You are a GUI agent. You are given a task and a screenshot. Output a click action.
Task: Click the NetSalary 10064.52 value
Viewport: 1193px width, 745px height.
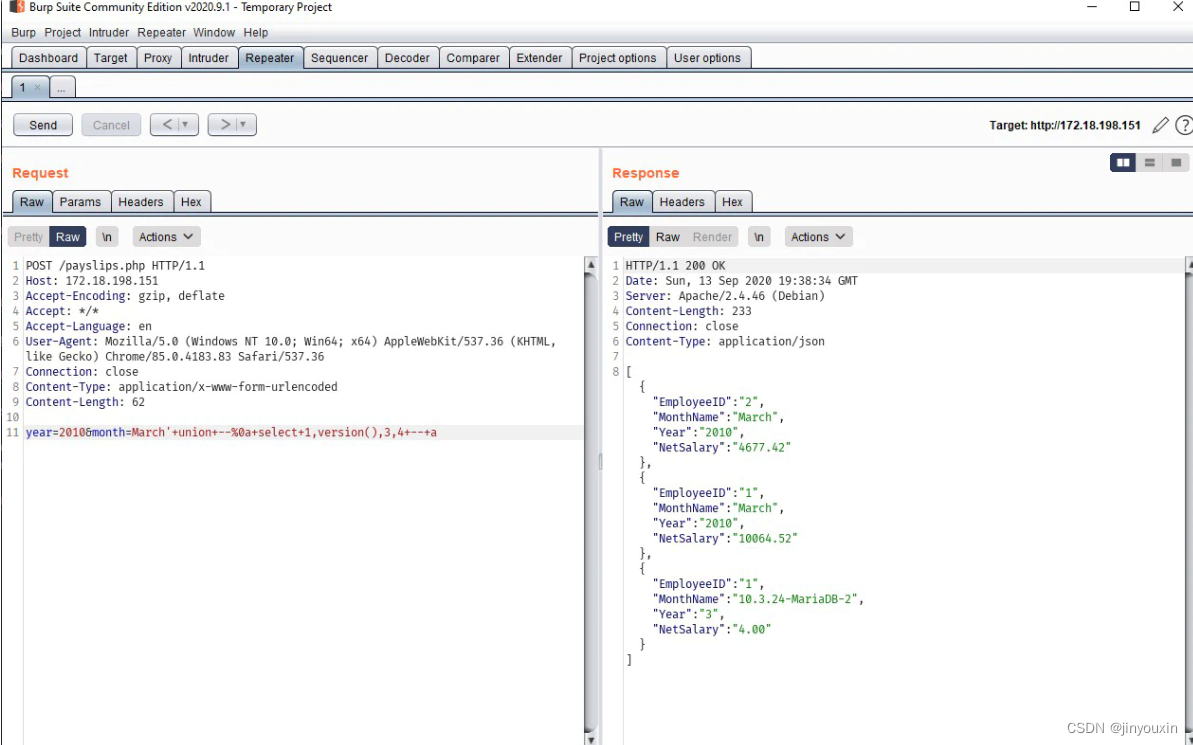[x=764, y=538]
